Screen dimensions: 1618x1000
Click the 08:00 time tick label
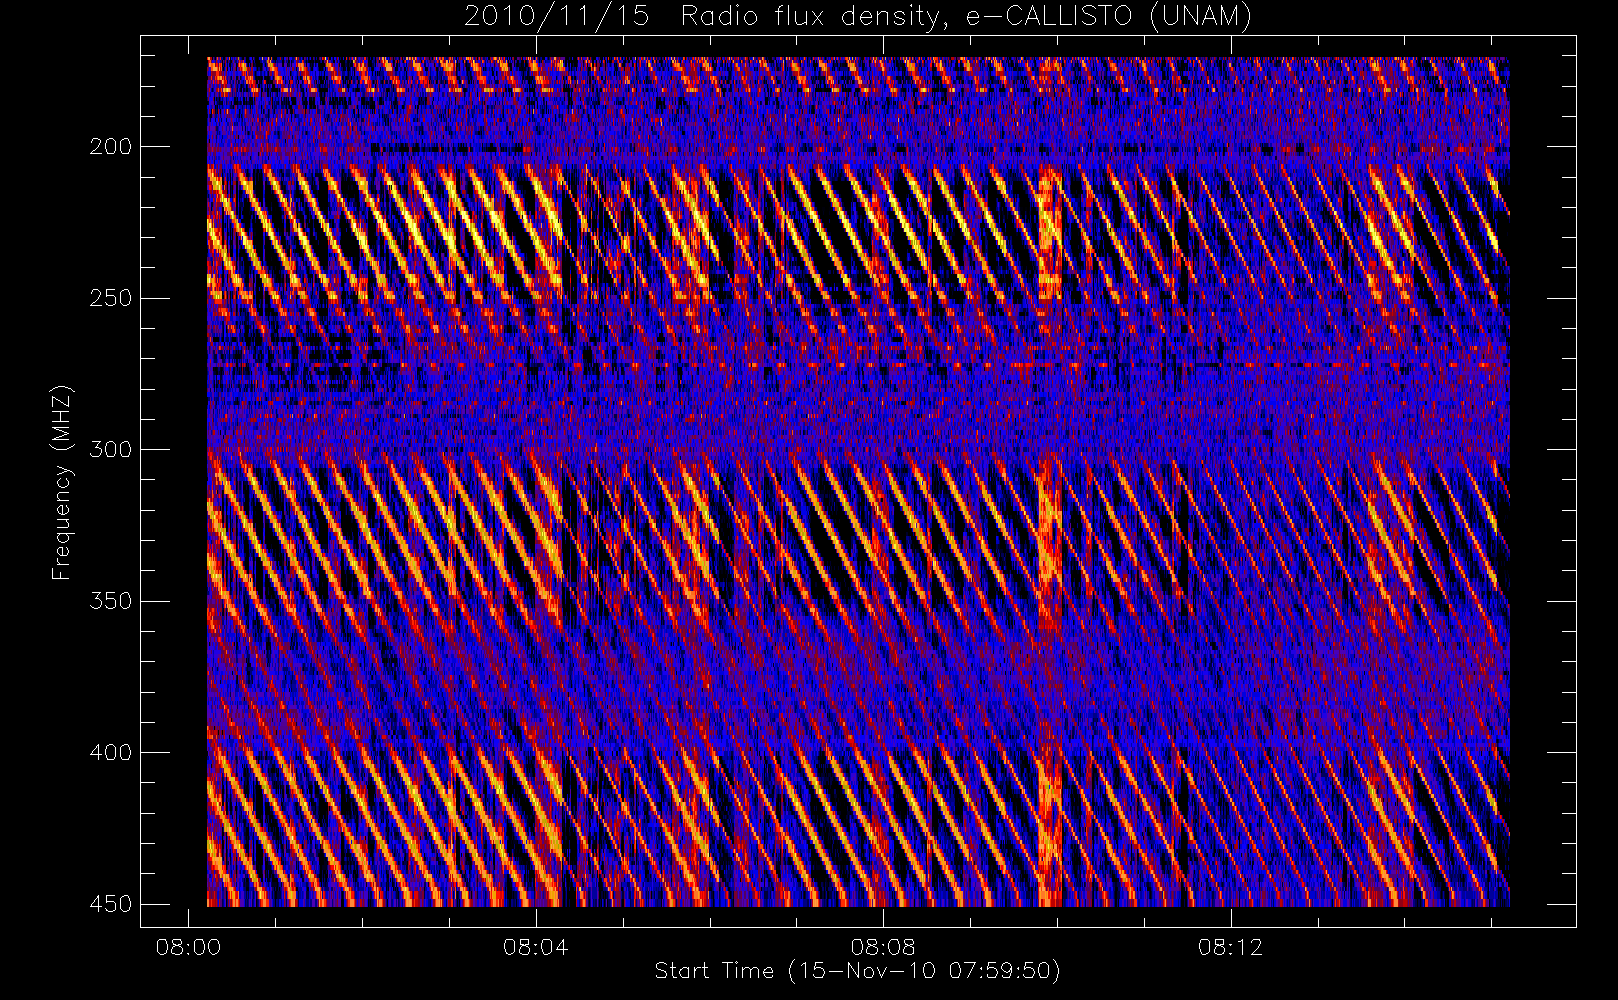(188, 946)
